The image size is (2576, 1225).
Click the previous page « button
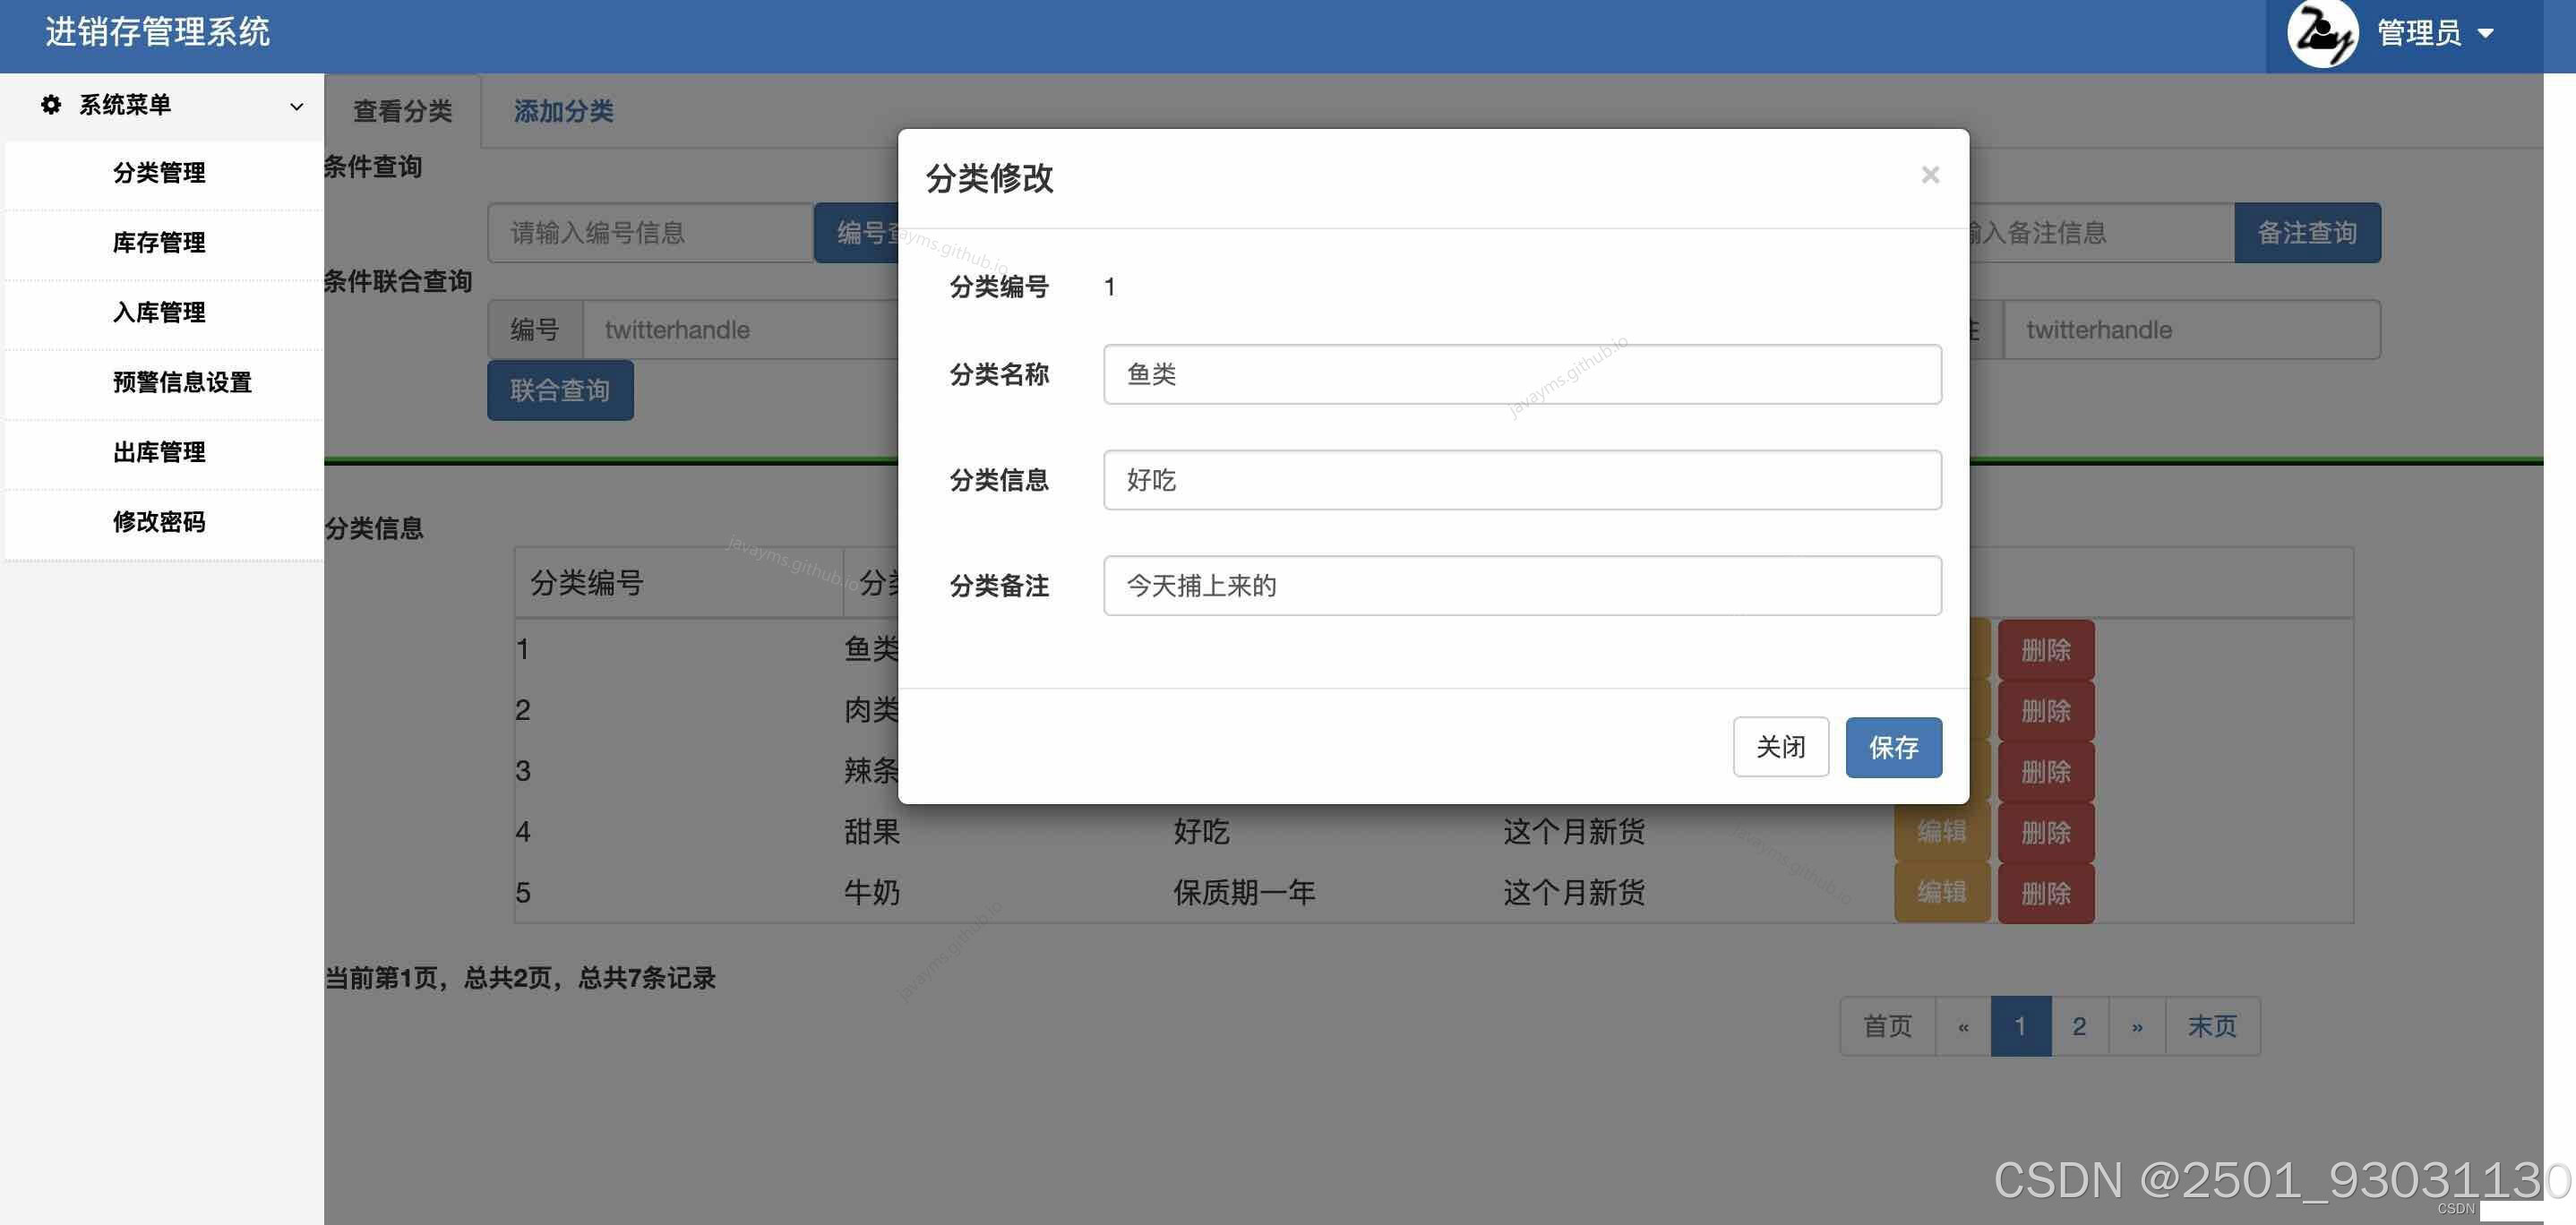(1963, 1026)
